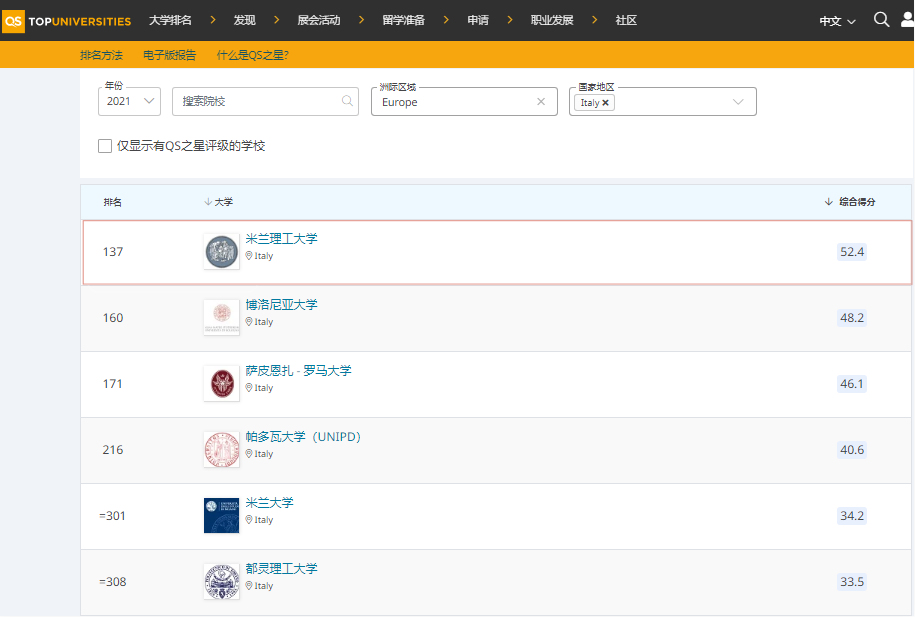915x617 pixels.
Task: Open site search with the magnifier icon
Action: (x=881, y=19)
